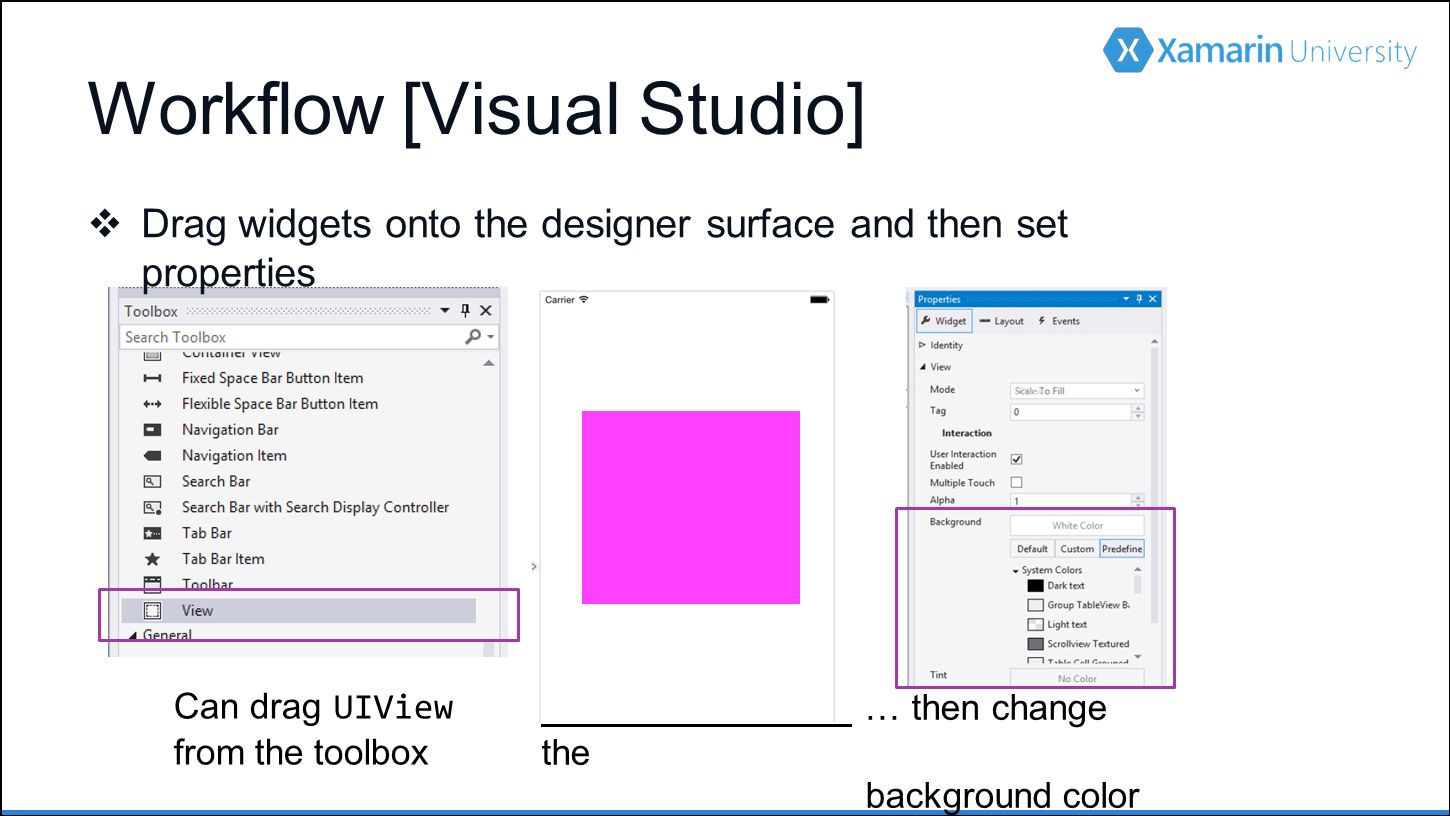Click the Flexible Space Bar Button Item icon
Screen dimensions: 1450x816
[x=152, y=404]
